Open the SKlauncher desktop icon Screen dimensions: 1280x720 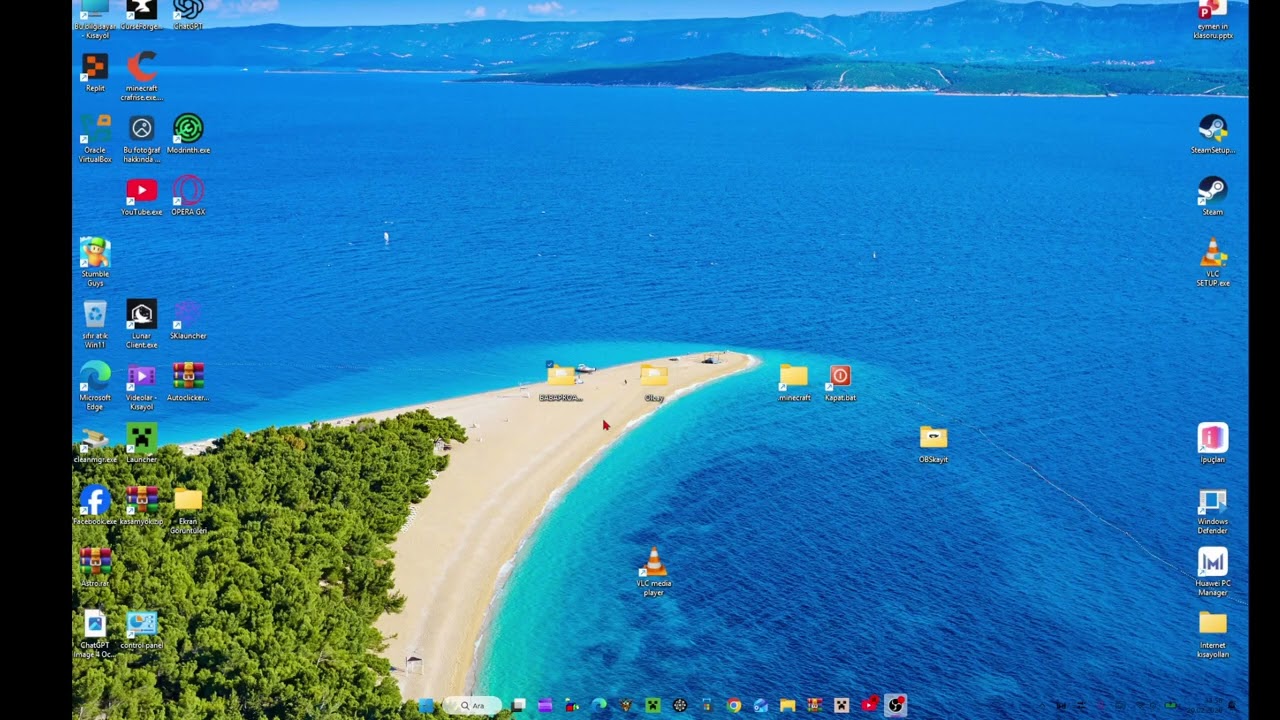pyautogui.click(x=188, y=320)
